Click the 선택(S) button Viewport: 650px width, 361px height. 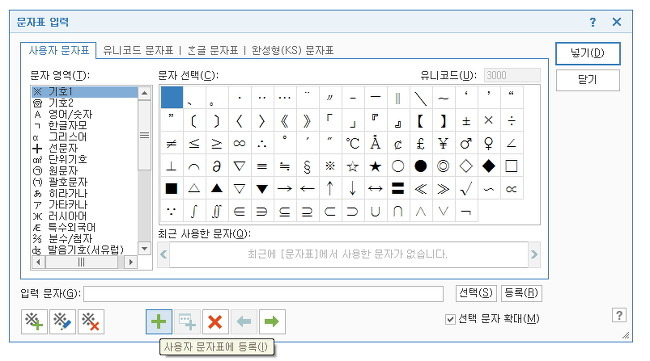pyautogui.click(x=476, y=293)
